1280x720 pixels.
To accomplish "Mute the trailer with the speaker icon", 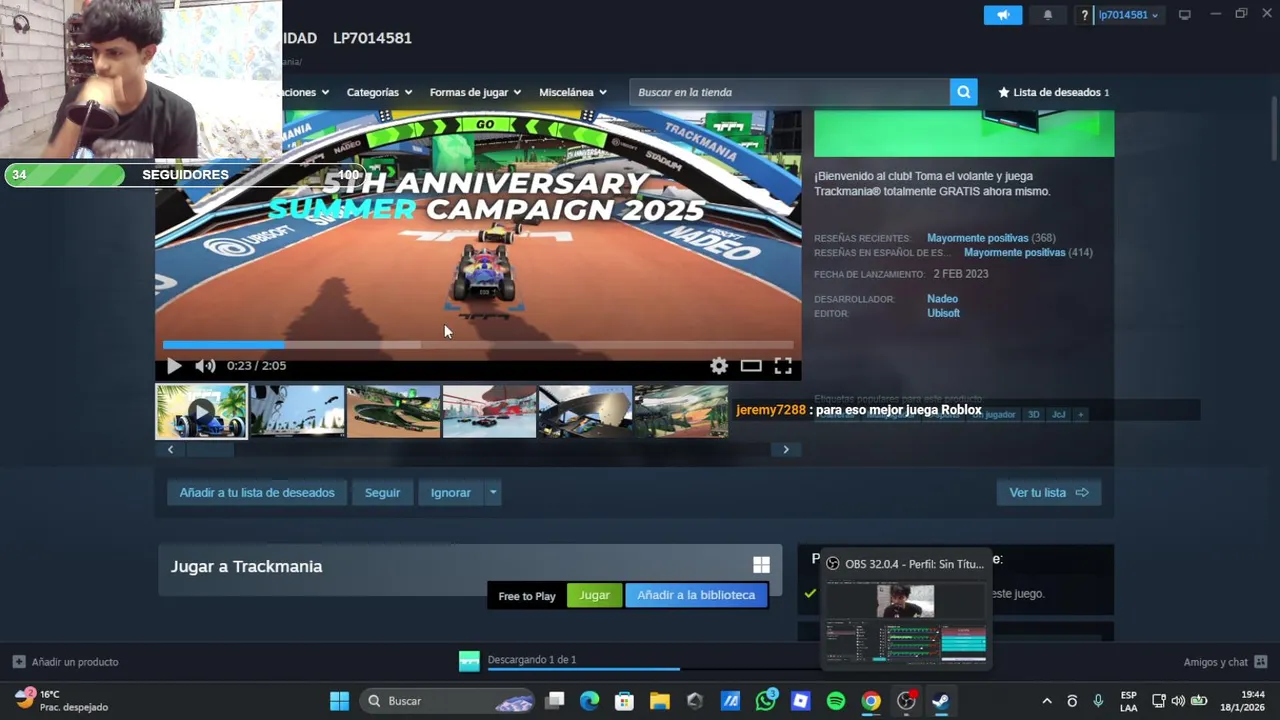I will [x=205, y=366].
